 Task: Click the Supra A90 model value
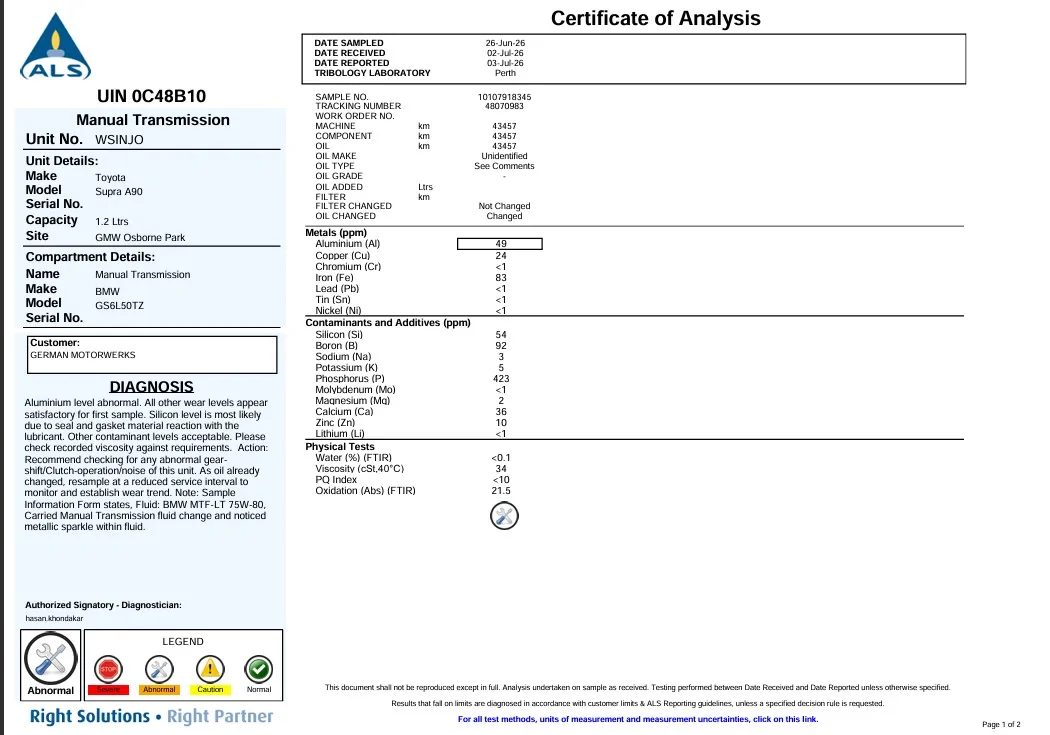pos(119,191)
